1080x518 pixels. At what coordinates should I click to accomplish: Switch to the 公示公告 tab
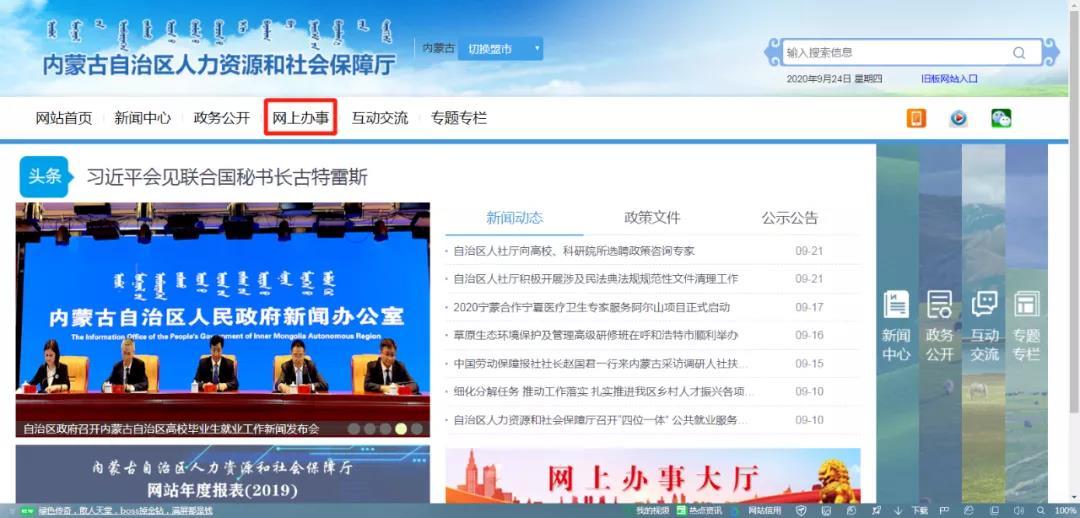[x=789, y=218]
